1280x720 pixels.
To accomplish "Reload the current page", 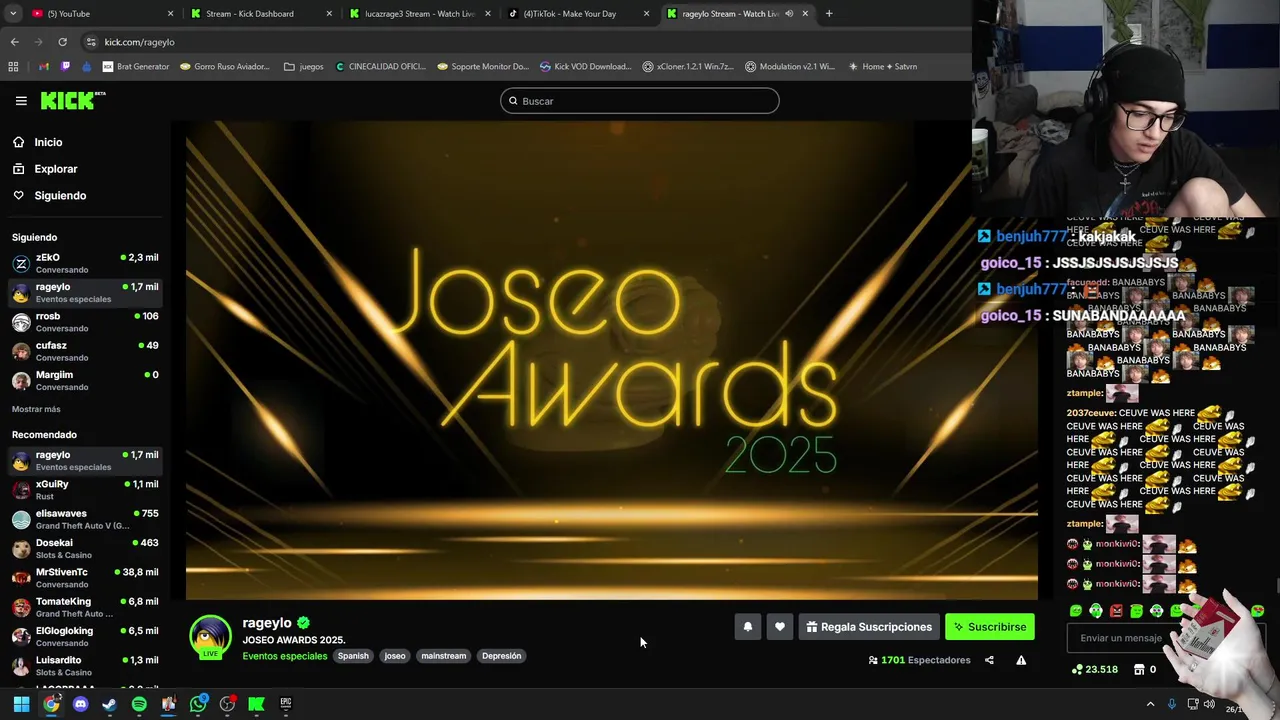I will coord(62,42).
